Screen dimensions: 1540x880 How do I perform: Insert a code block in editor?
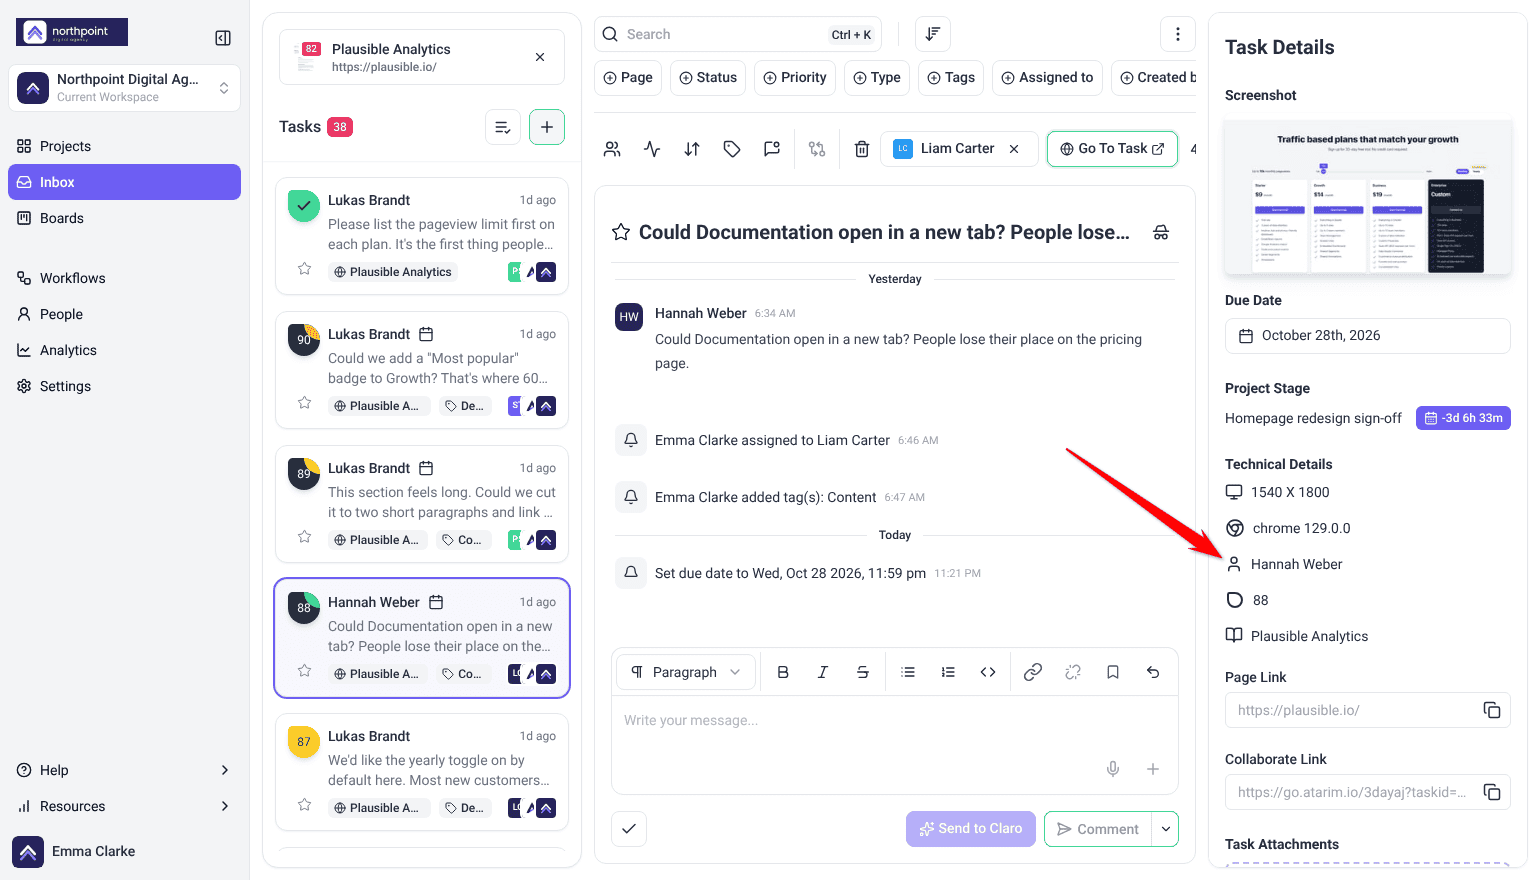pos(988,672)
